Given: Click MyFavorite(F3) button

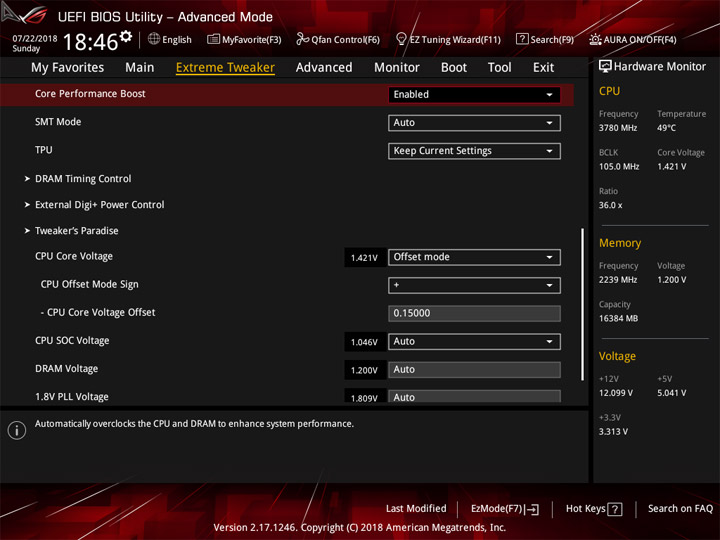Looking at the screenshot, I should [244, 39].
